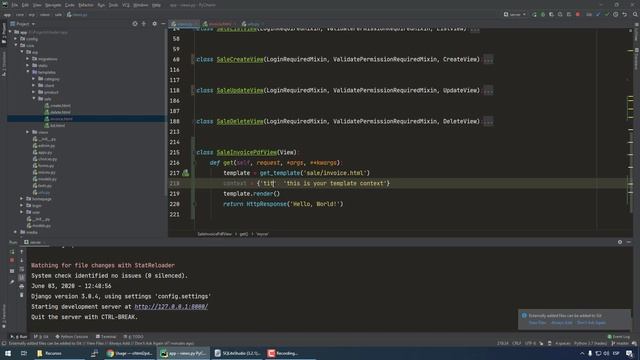The width and height of the screenshot is (640, 360).
Task: Click the print icon in Run panel
Action: pos(22,286)
